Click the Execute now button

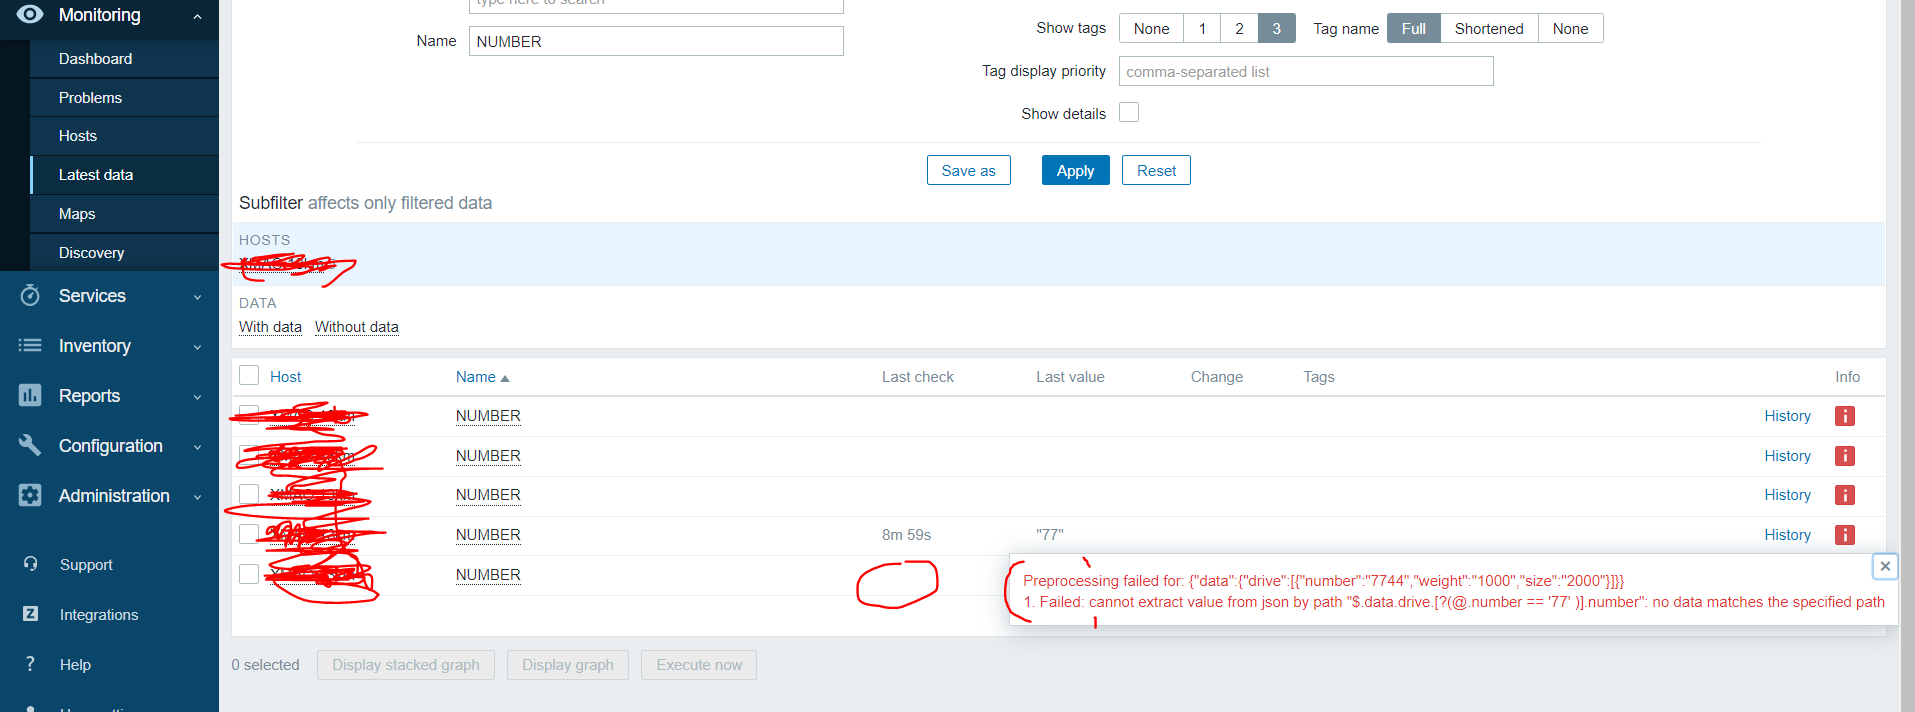point(699,665)
